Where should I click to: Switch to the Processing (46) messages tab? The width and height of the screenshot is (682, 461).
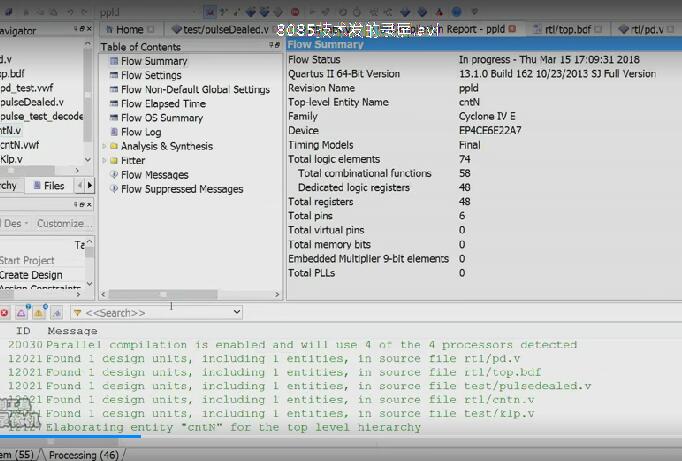pyautogui.click(x=84, y=455)
